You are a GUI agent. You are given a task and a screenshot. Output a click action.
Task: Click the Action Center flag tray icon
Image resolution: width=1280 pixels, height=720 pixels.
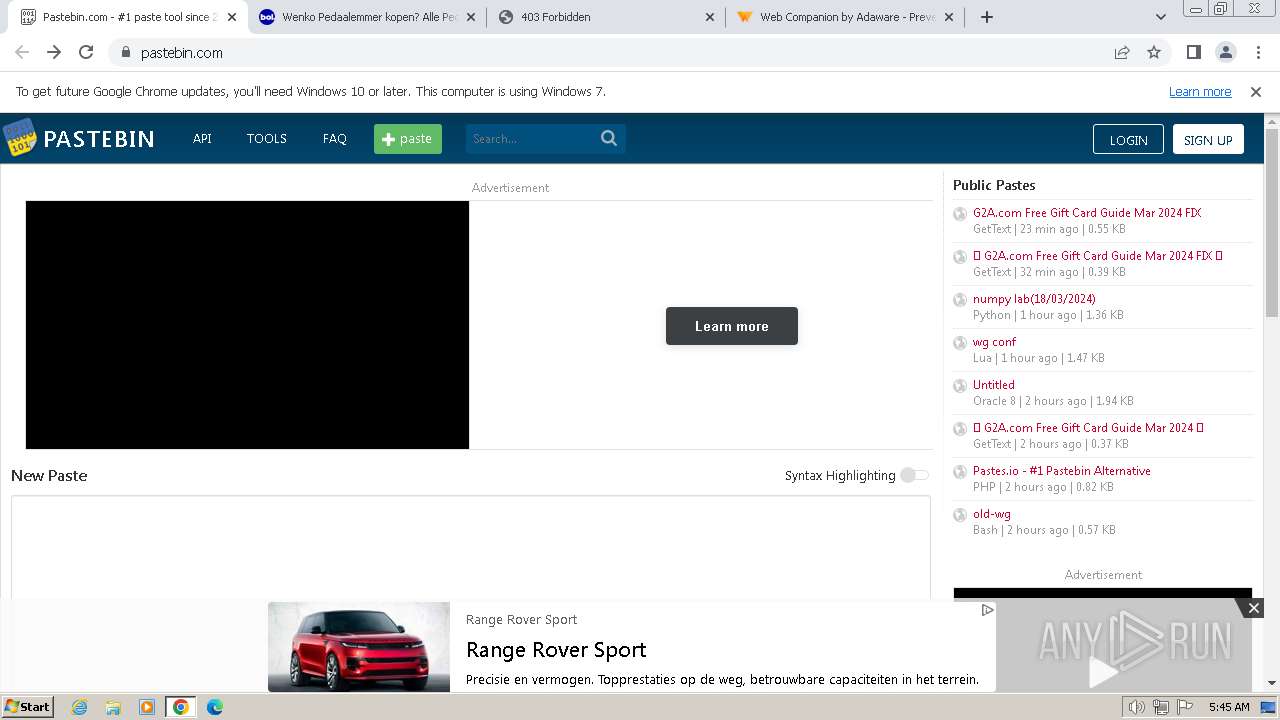pos(1184,707)
